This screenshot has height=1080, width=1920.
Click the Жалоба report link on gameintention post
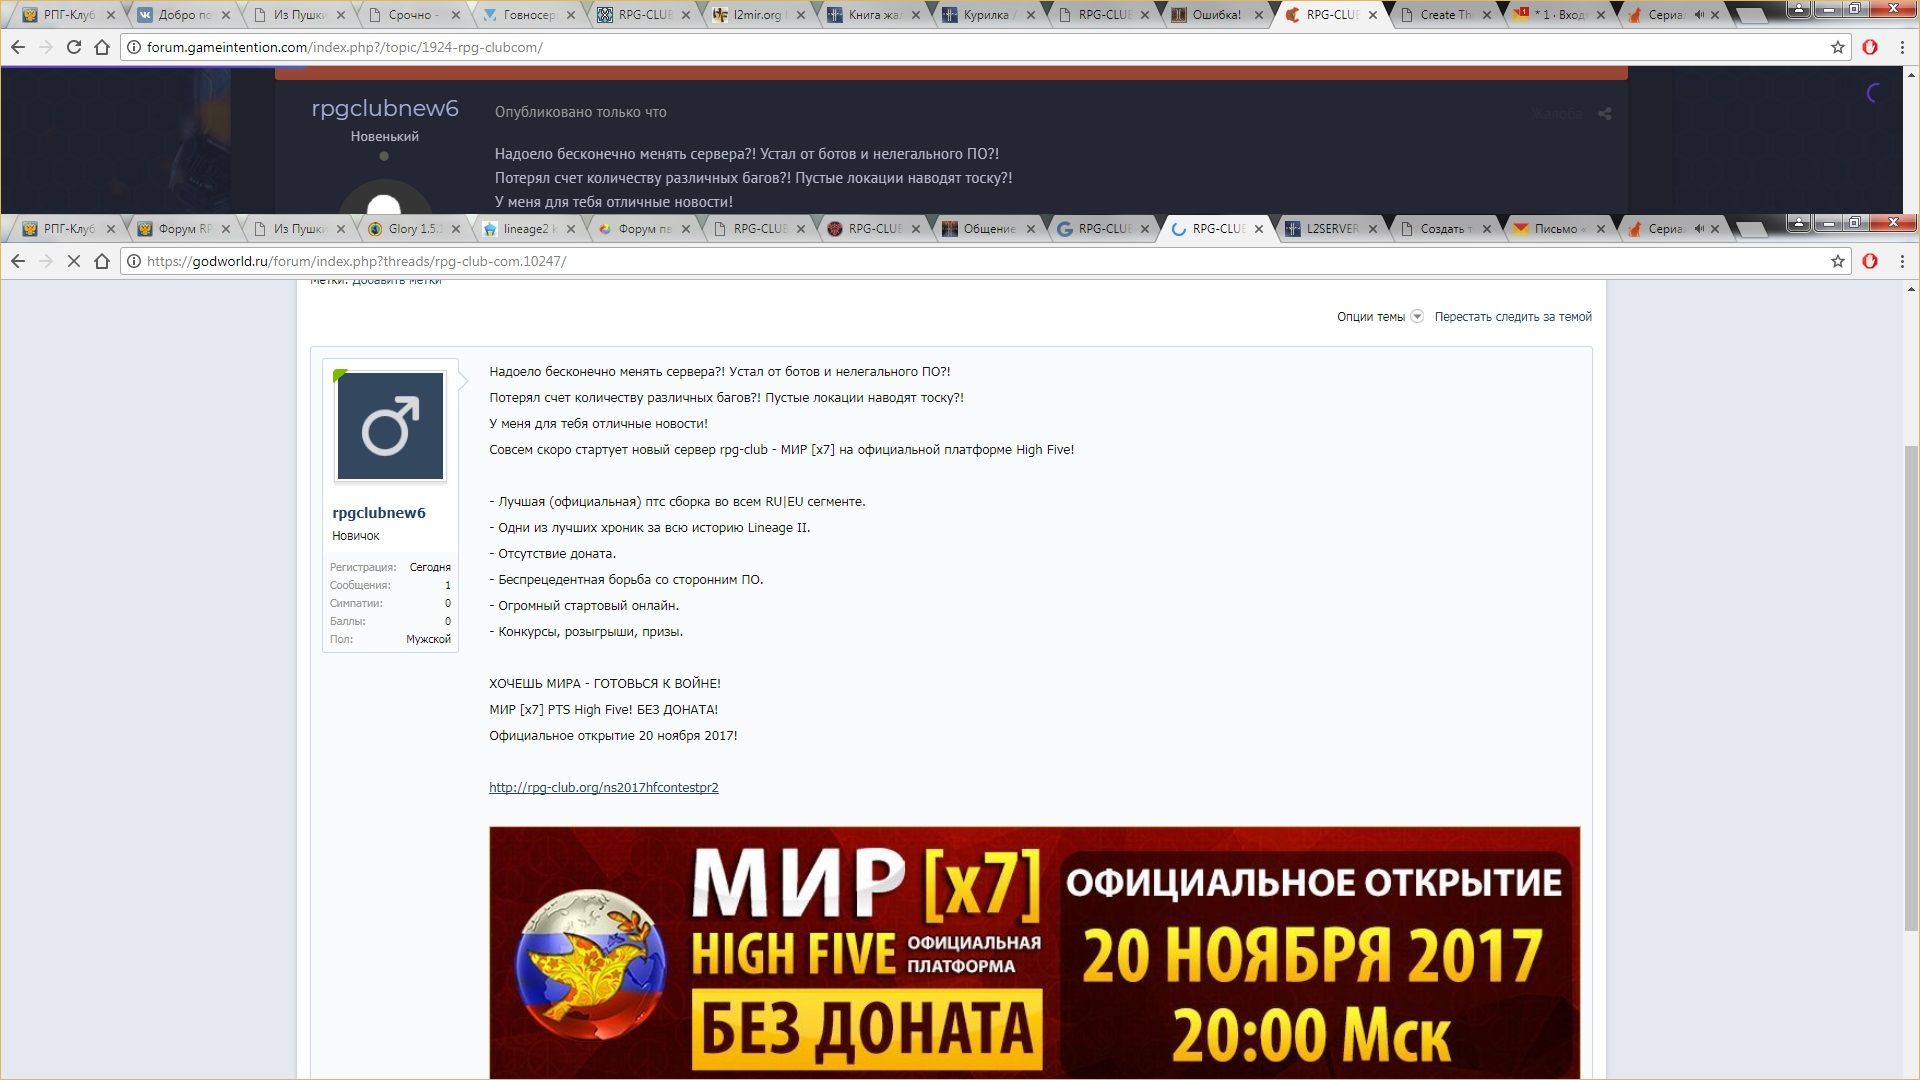pyautogui.click(x=1557, y=114)
